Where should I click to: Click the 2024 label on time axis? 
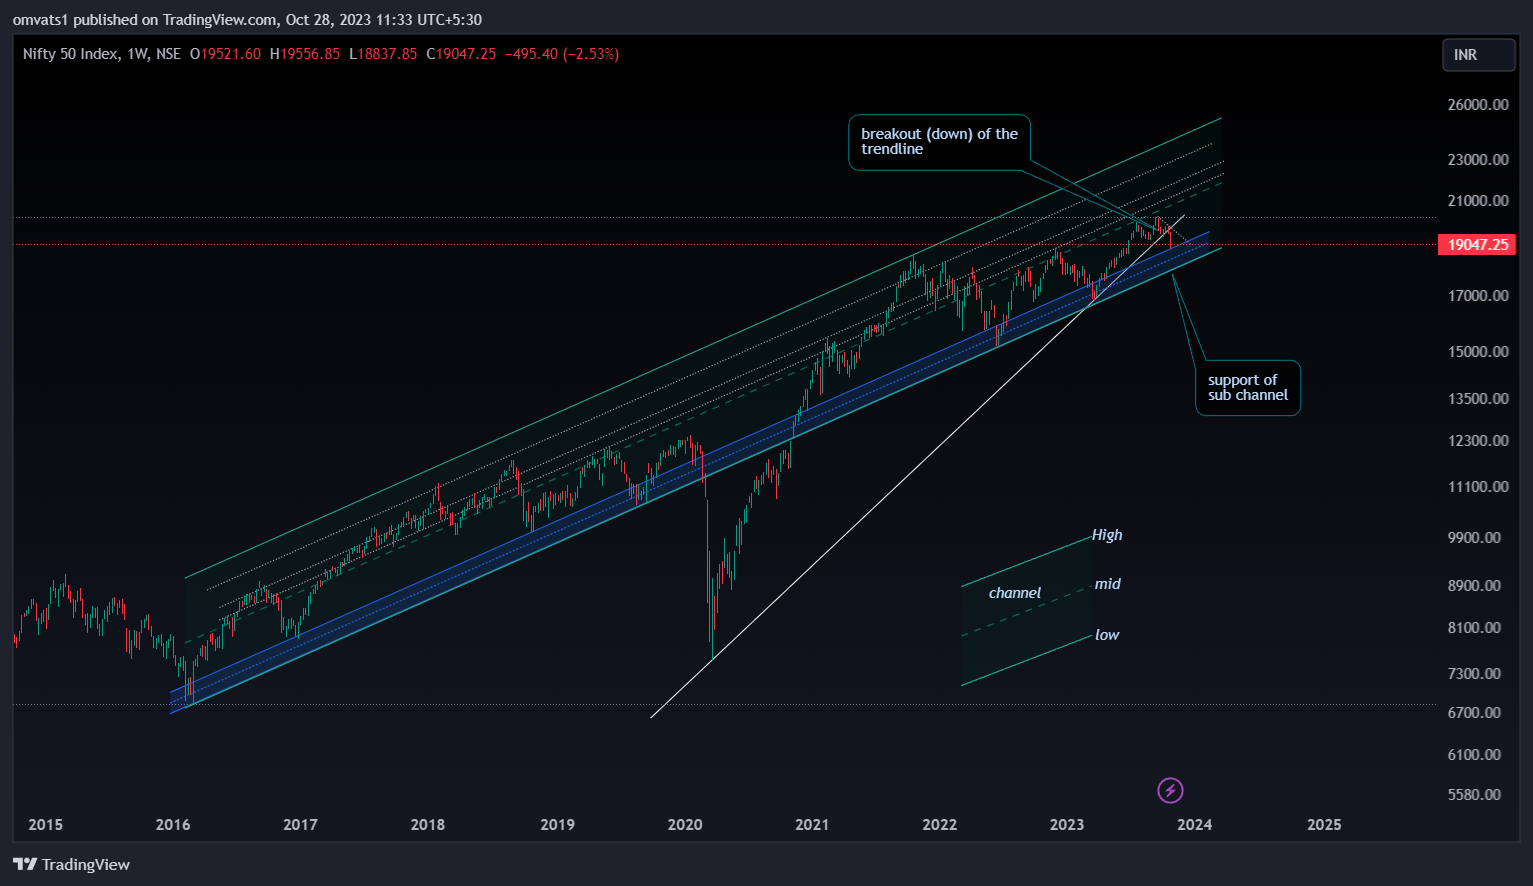click(x=1194, y=825)
